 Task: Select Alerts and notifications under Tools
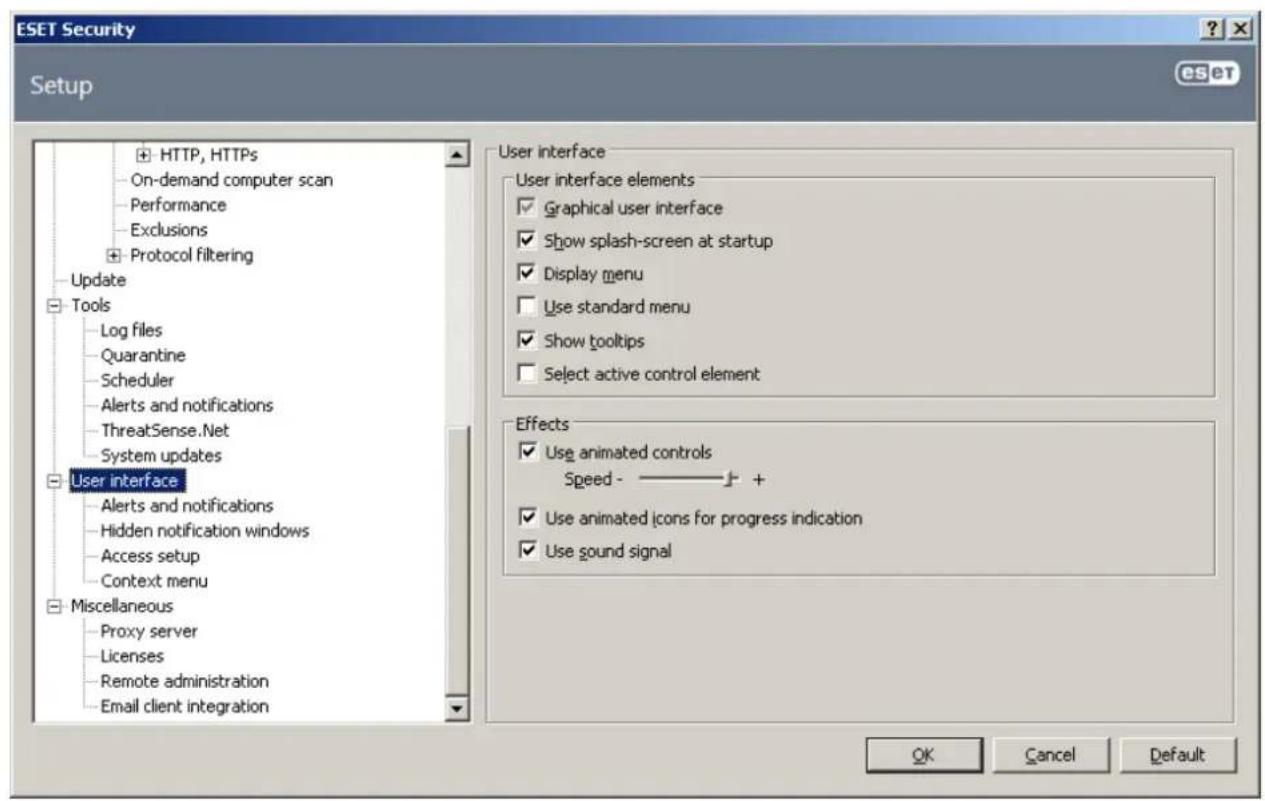point(186,405)
